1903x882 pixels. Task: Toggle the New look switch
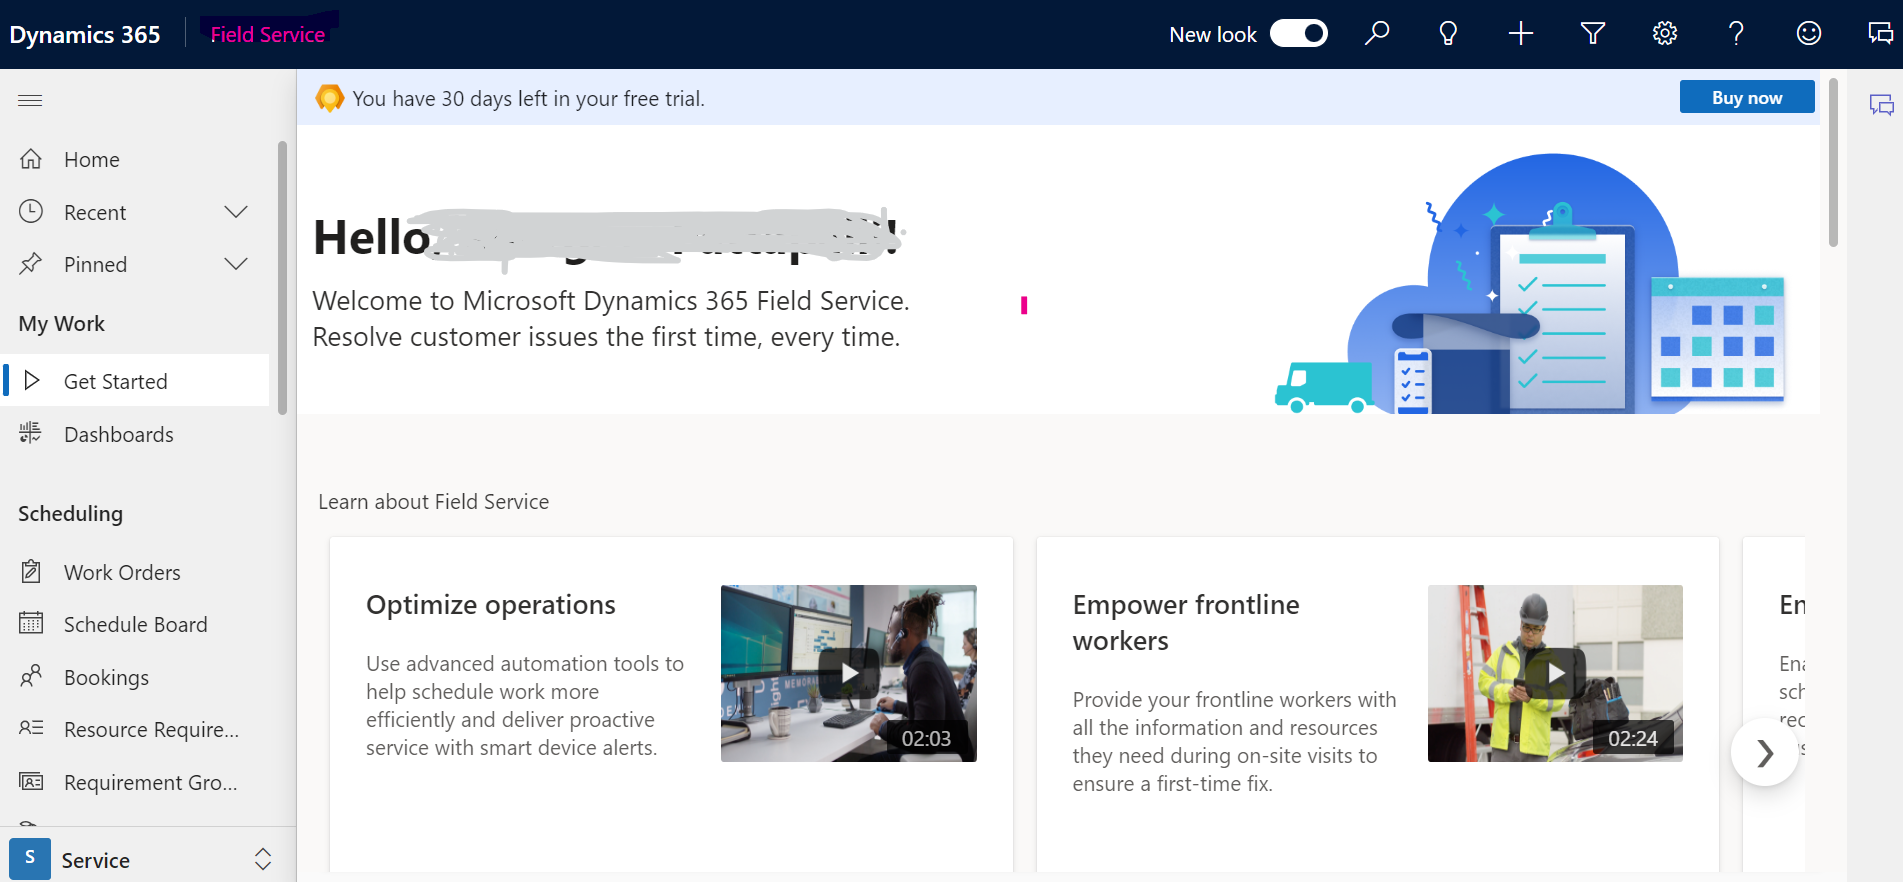click(x=1299, y=34)
